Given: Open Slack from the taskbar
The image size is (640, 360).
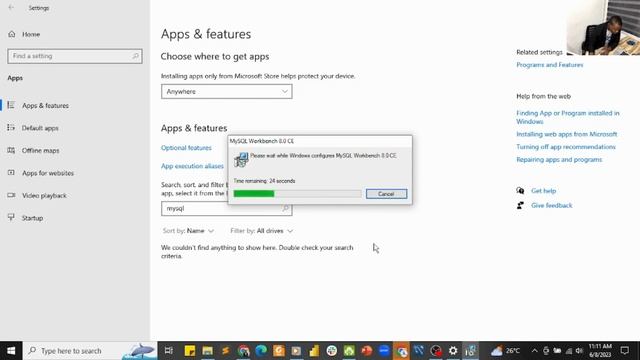Looking at the screenshot, I should point(332,351).
